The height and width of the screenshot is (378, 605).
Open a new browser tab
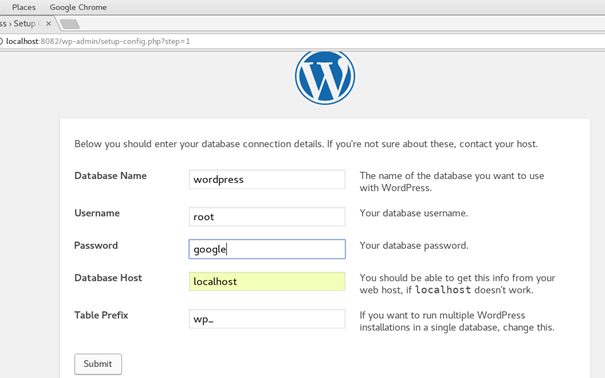pyautogui.click(x=70, y=24)
